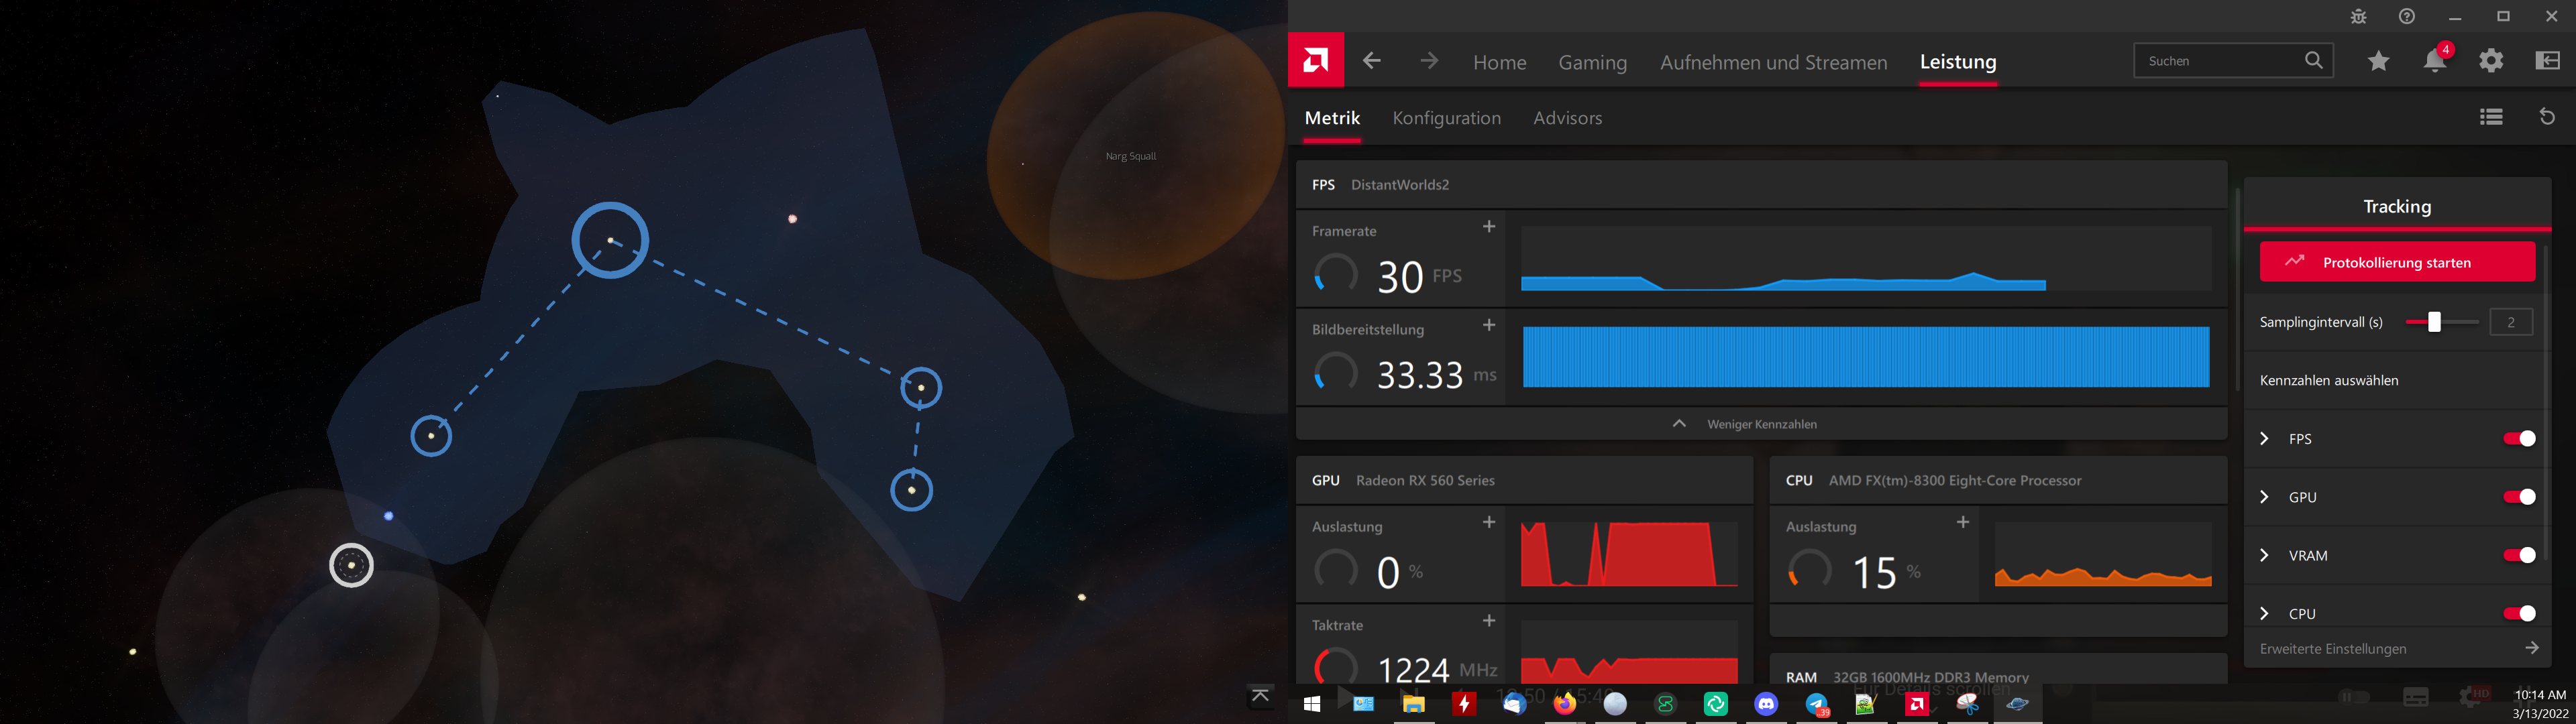
Task: Click the search magnifier icon
Action: [x=2314, y=60]
